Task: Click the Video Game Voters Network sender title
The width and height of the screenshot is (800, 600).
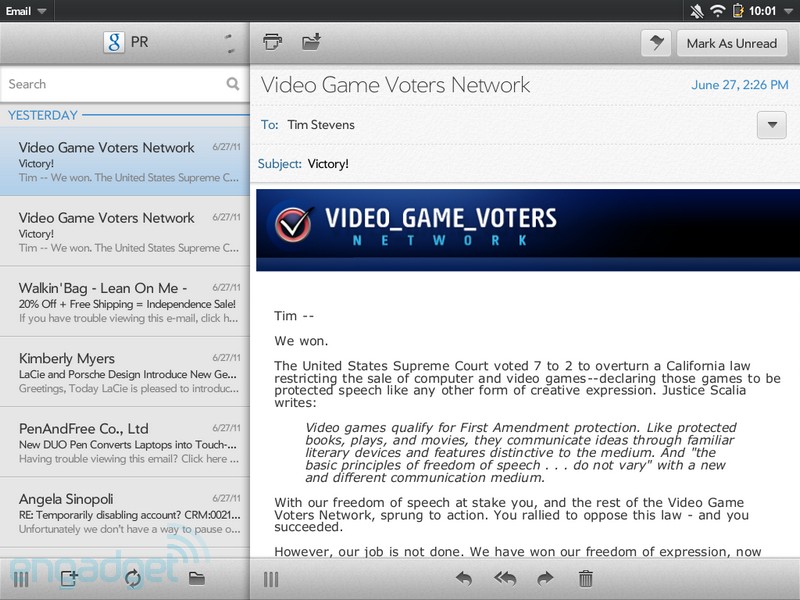Action: click(x=395, y=85)
